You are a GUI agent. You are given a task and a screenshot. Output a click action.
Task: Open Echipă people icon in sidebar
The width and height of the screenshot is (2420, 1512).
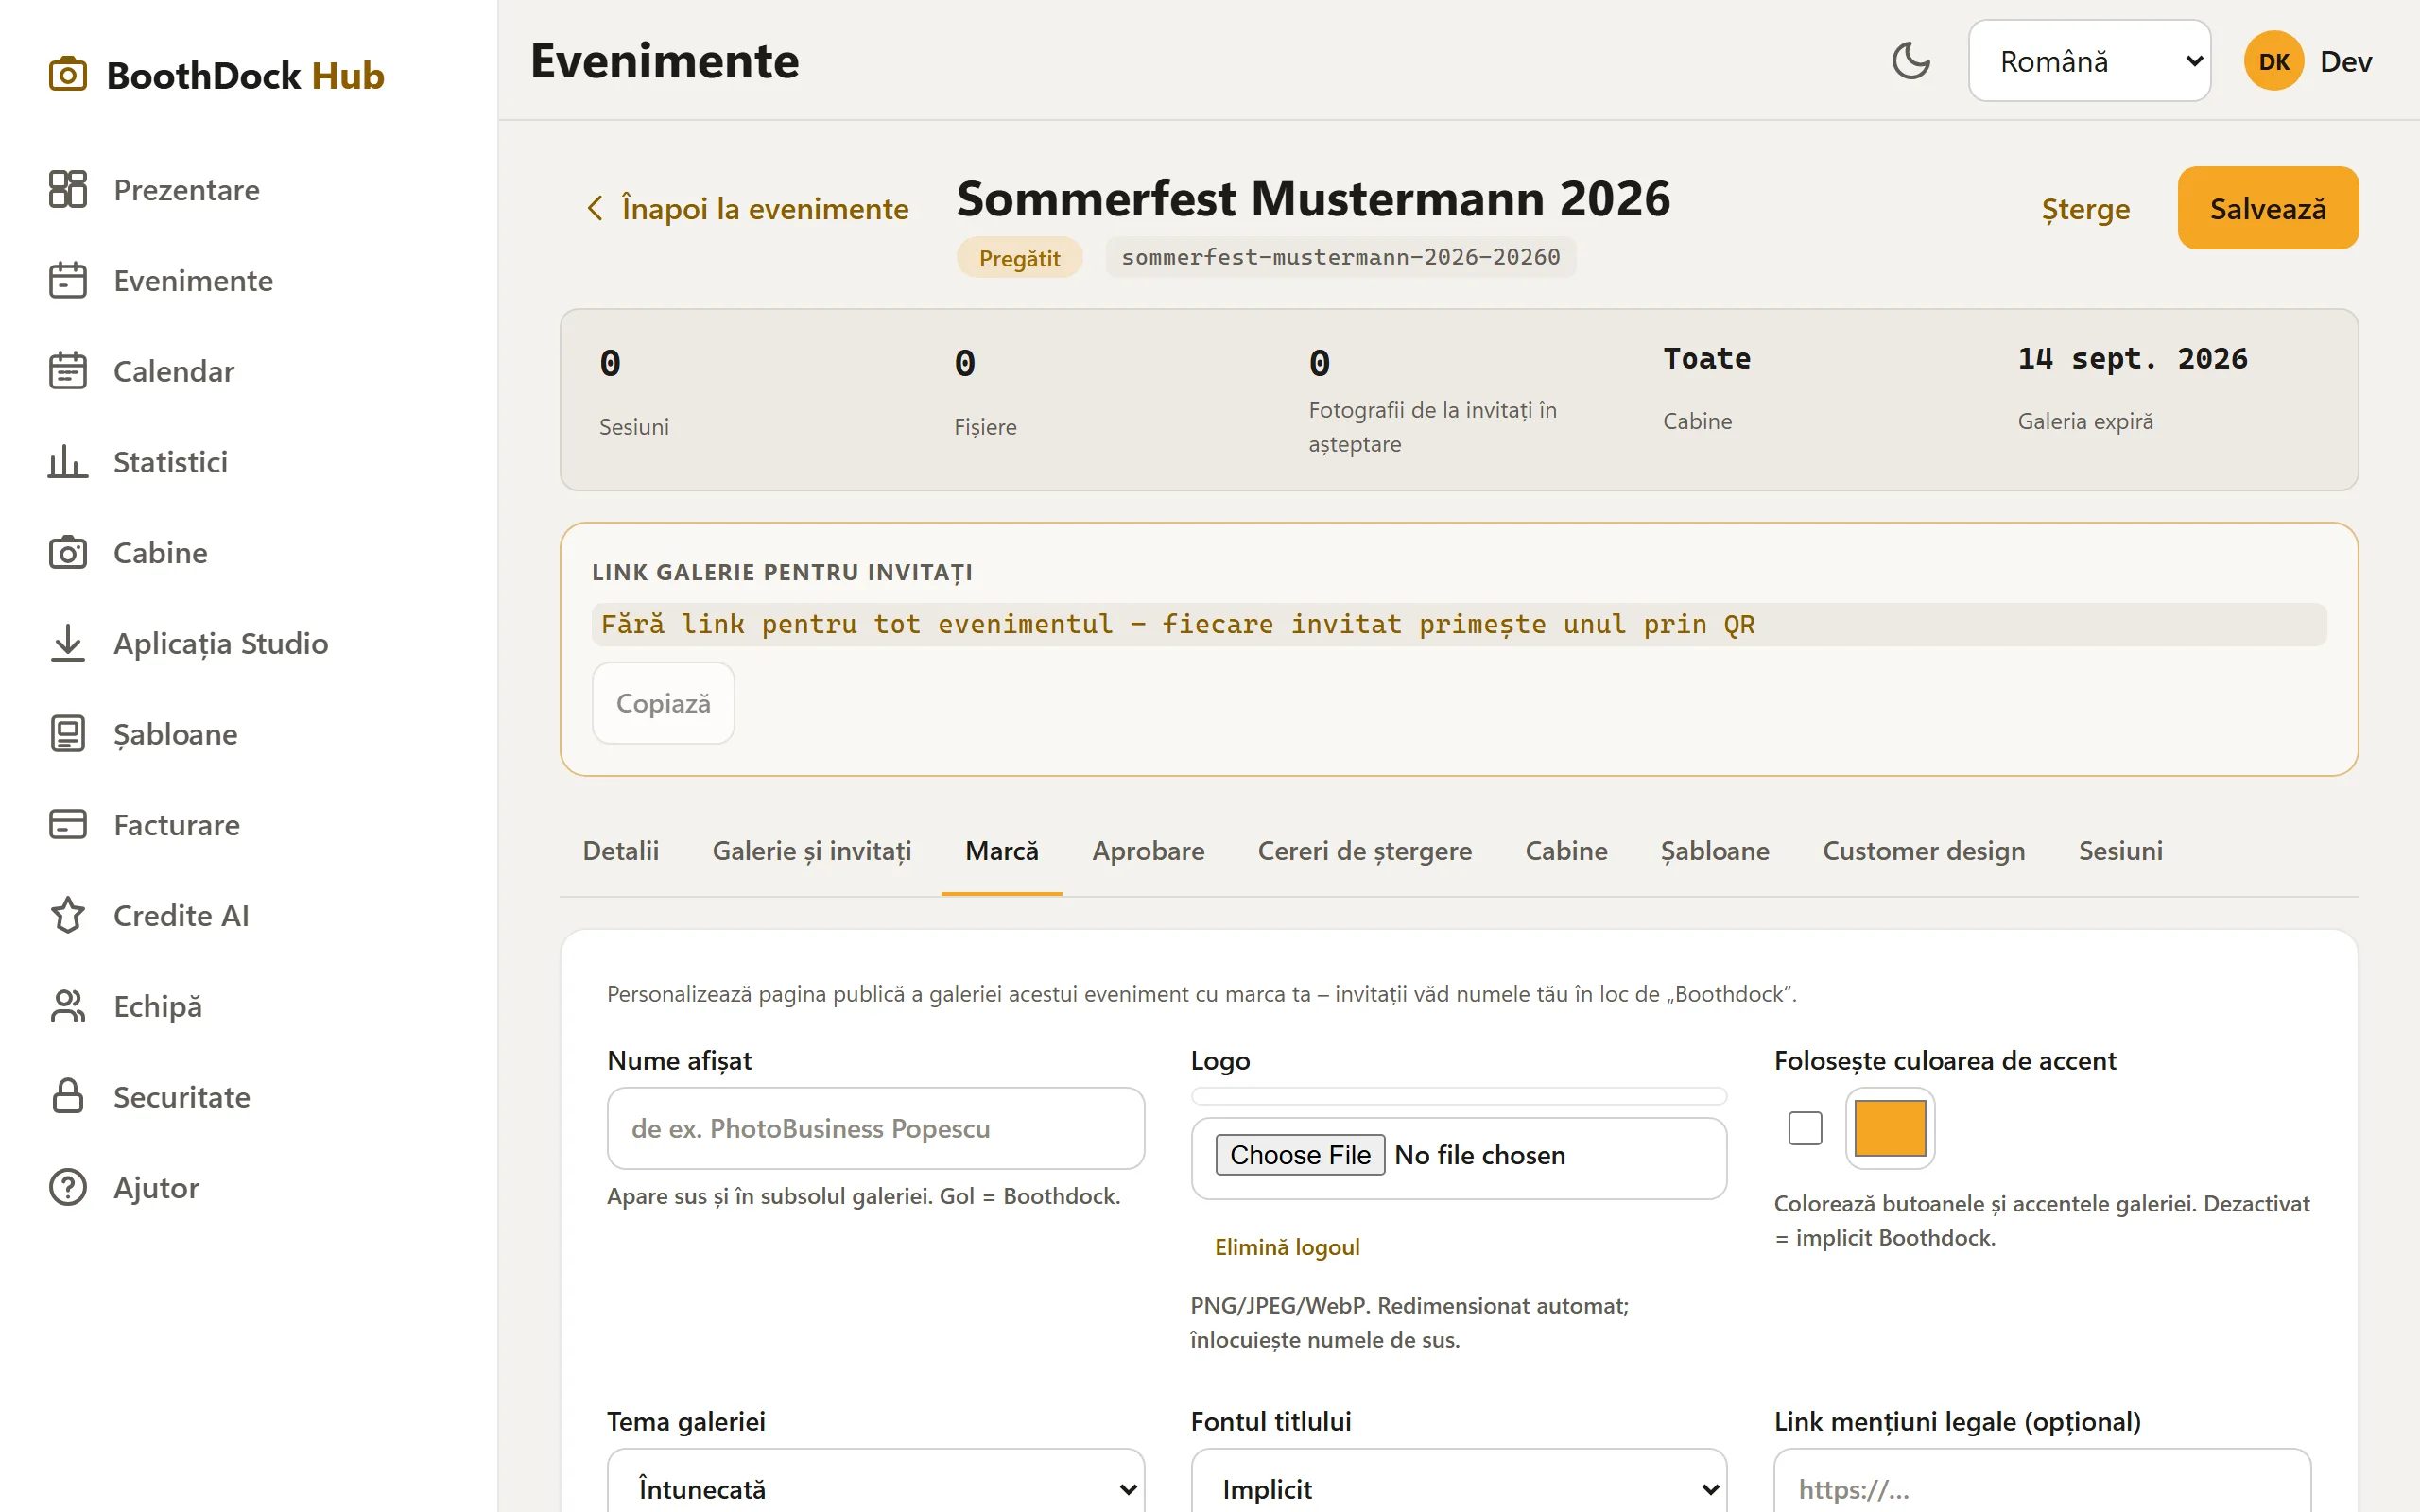click(x=68, y=1006)
